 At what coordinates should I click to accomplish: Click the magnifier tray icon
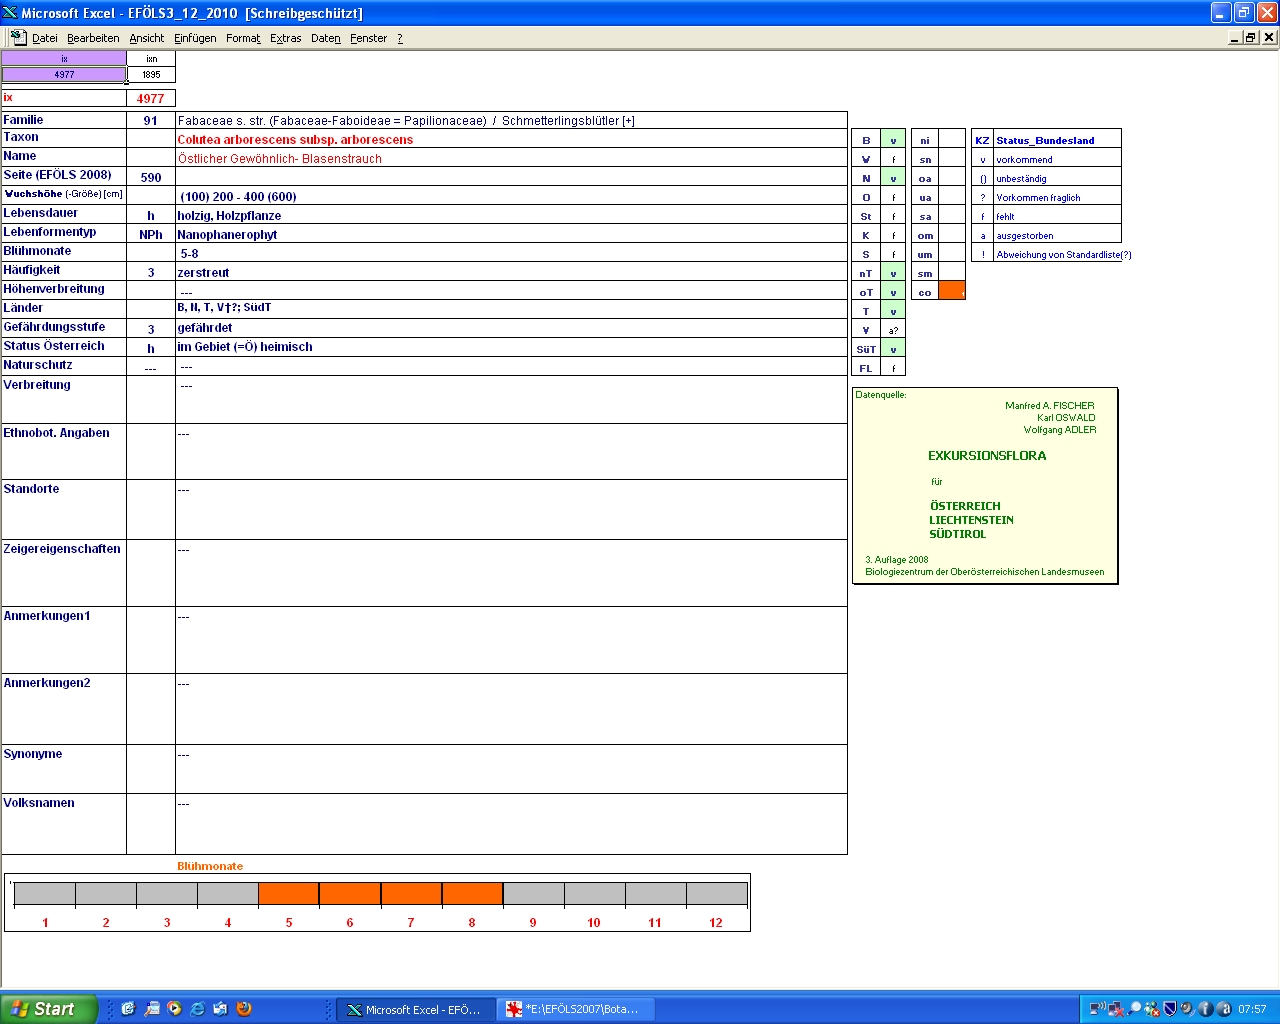1134,1009
